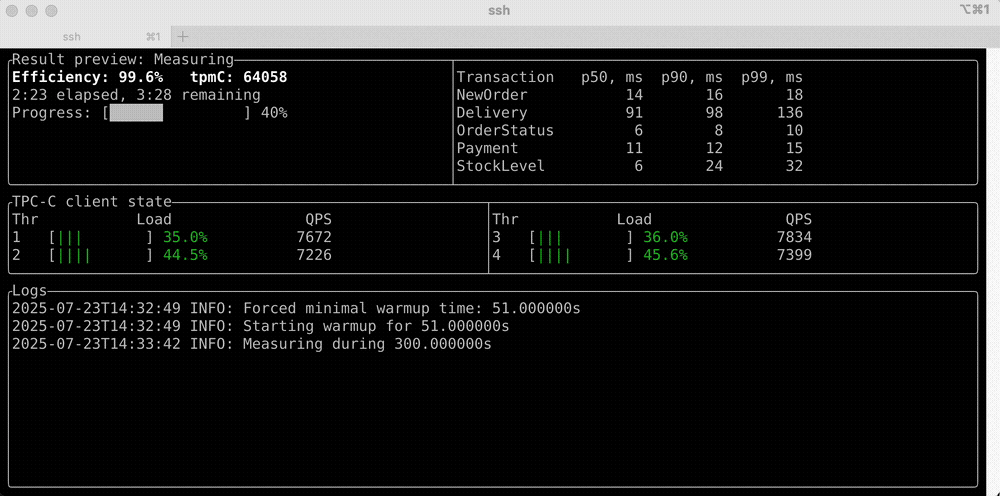Click thread 1 load bar
The width and height of the screenshot is (1000, 496).
pos(101,238)
